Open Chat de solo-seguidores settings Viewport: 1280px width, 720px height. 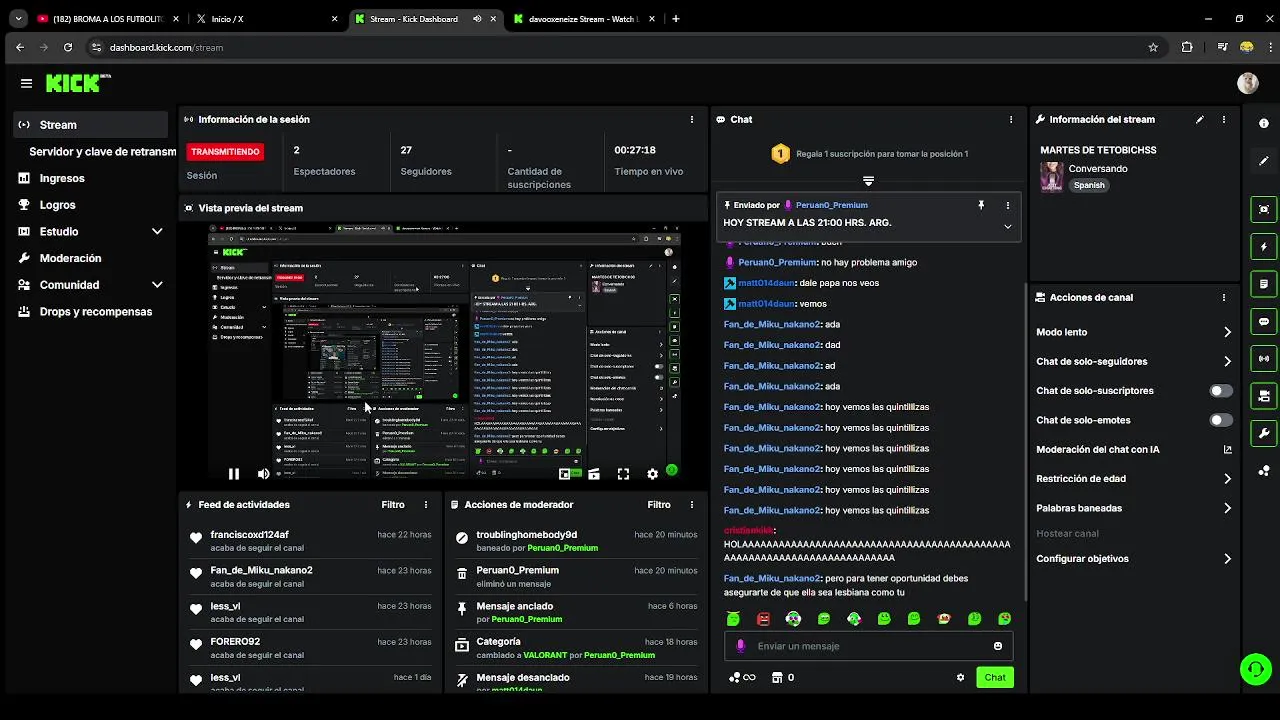click(1134, 361)
